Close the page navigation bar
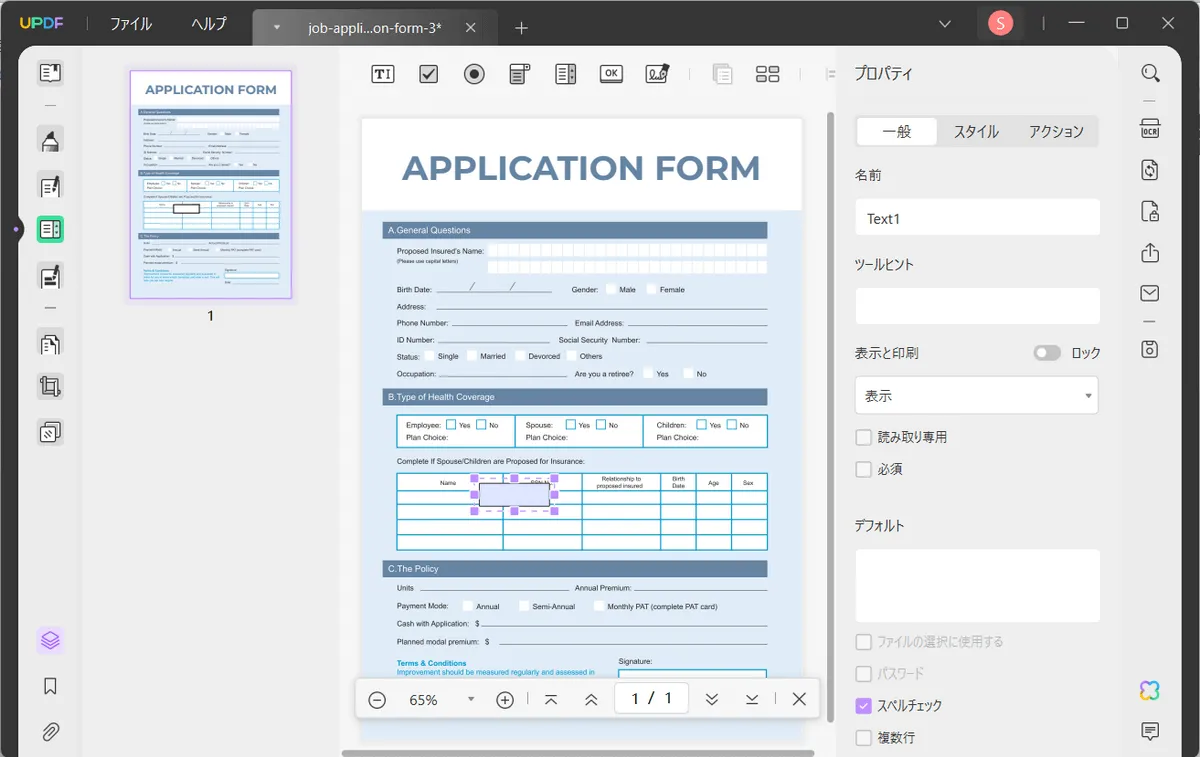 (x=799, y=700)
